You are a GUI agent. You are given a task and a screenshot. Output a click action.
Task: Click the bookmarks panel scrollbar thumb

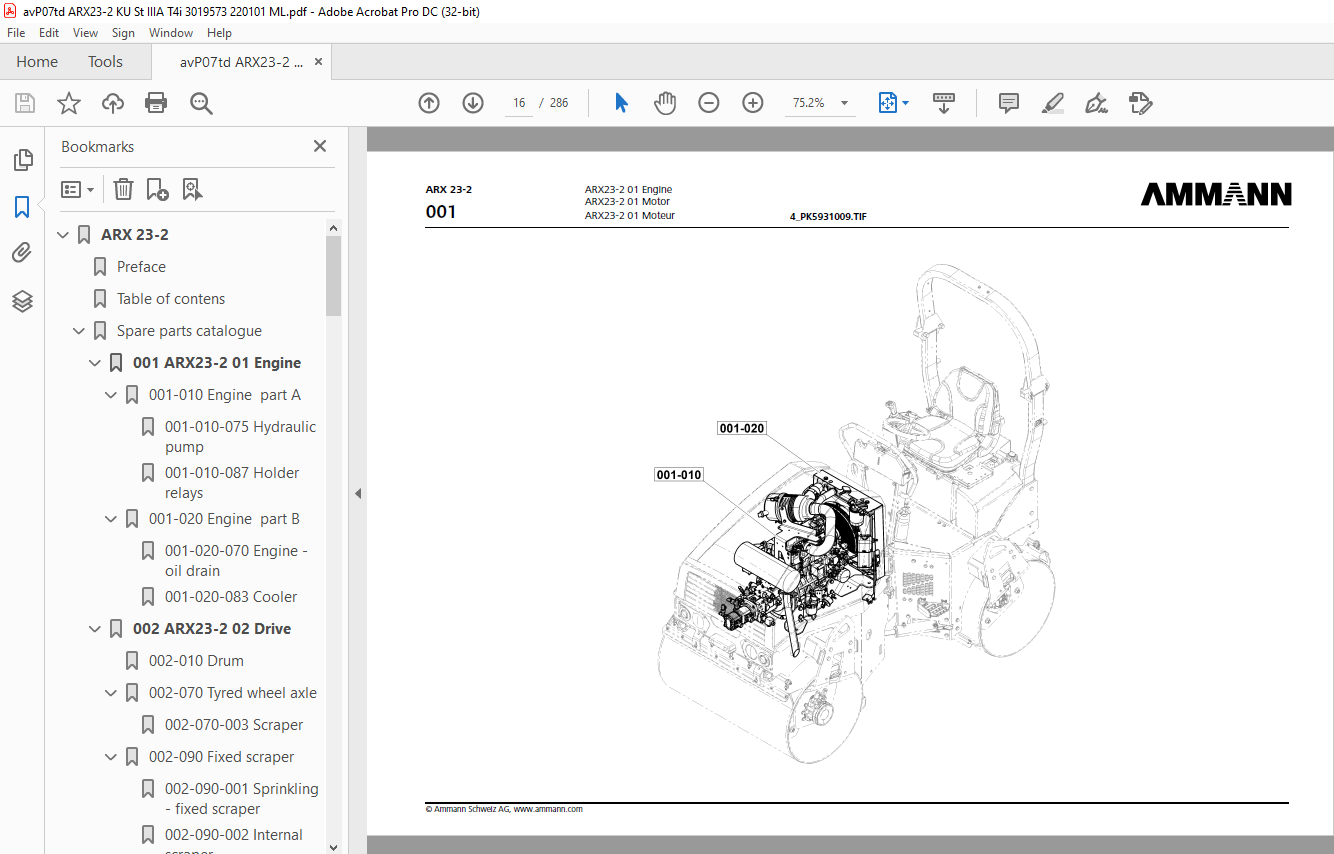334,275
